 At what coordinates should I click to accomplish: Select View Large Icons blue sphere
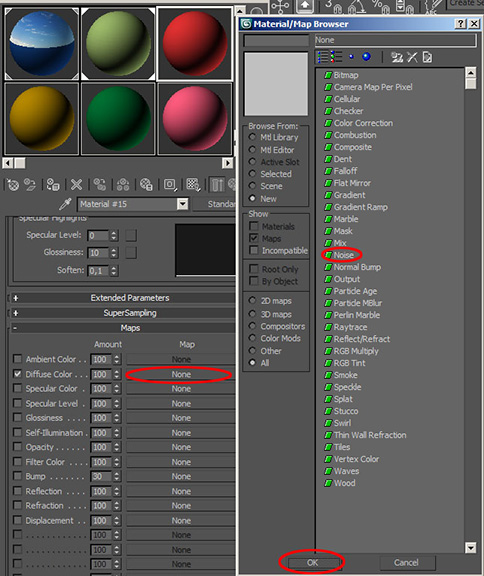click(366, 57)
